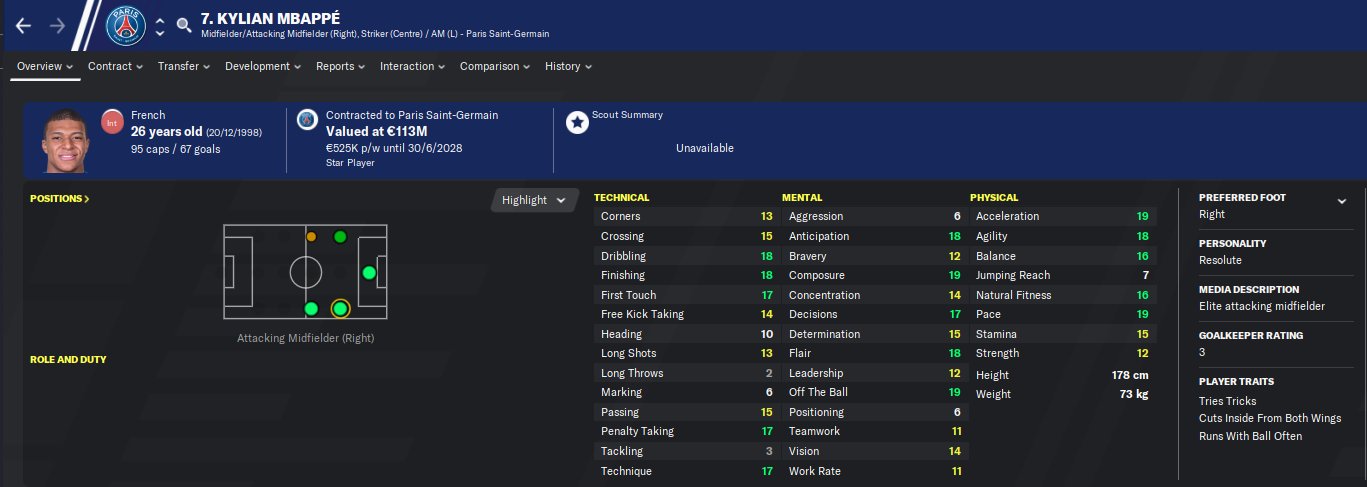This screenshot has height=487, width=1367.
Task: Select the orange position dot on the pitch
Action: pyautogui.click(x=311, y=237)
